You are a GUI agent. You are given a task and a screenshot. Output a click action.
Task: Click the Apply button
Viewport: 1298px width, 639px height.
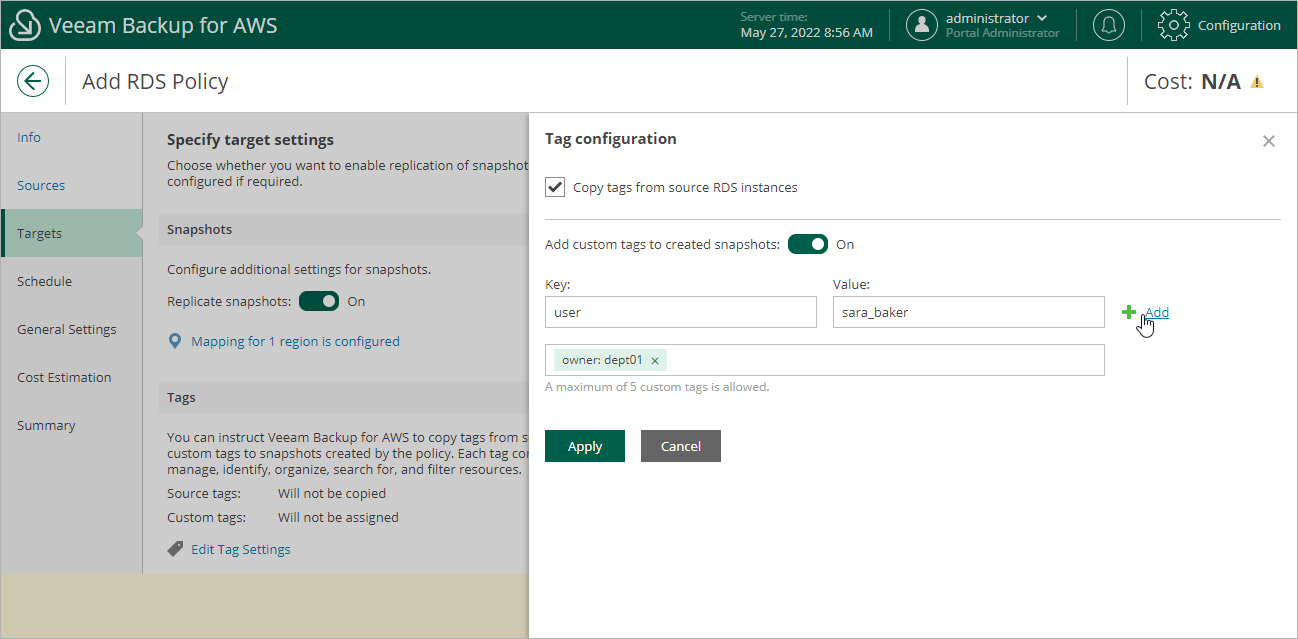click(x=585, y=446)
